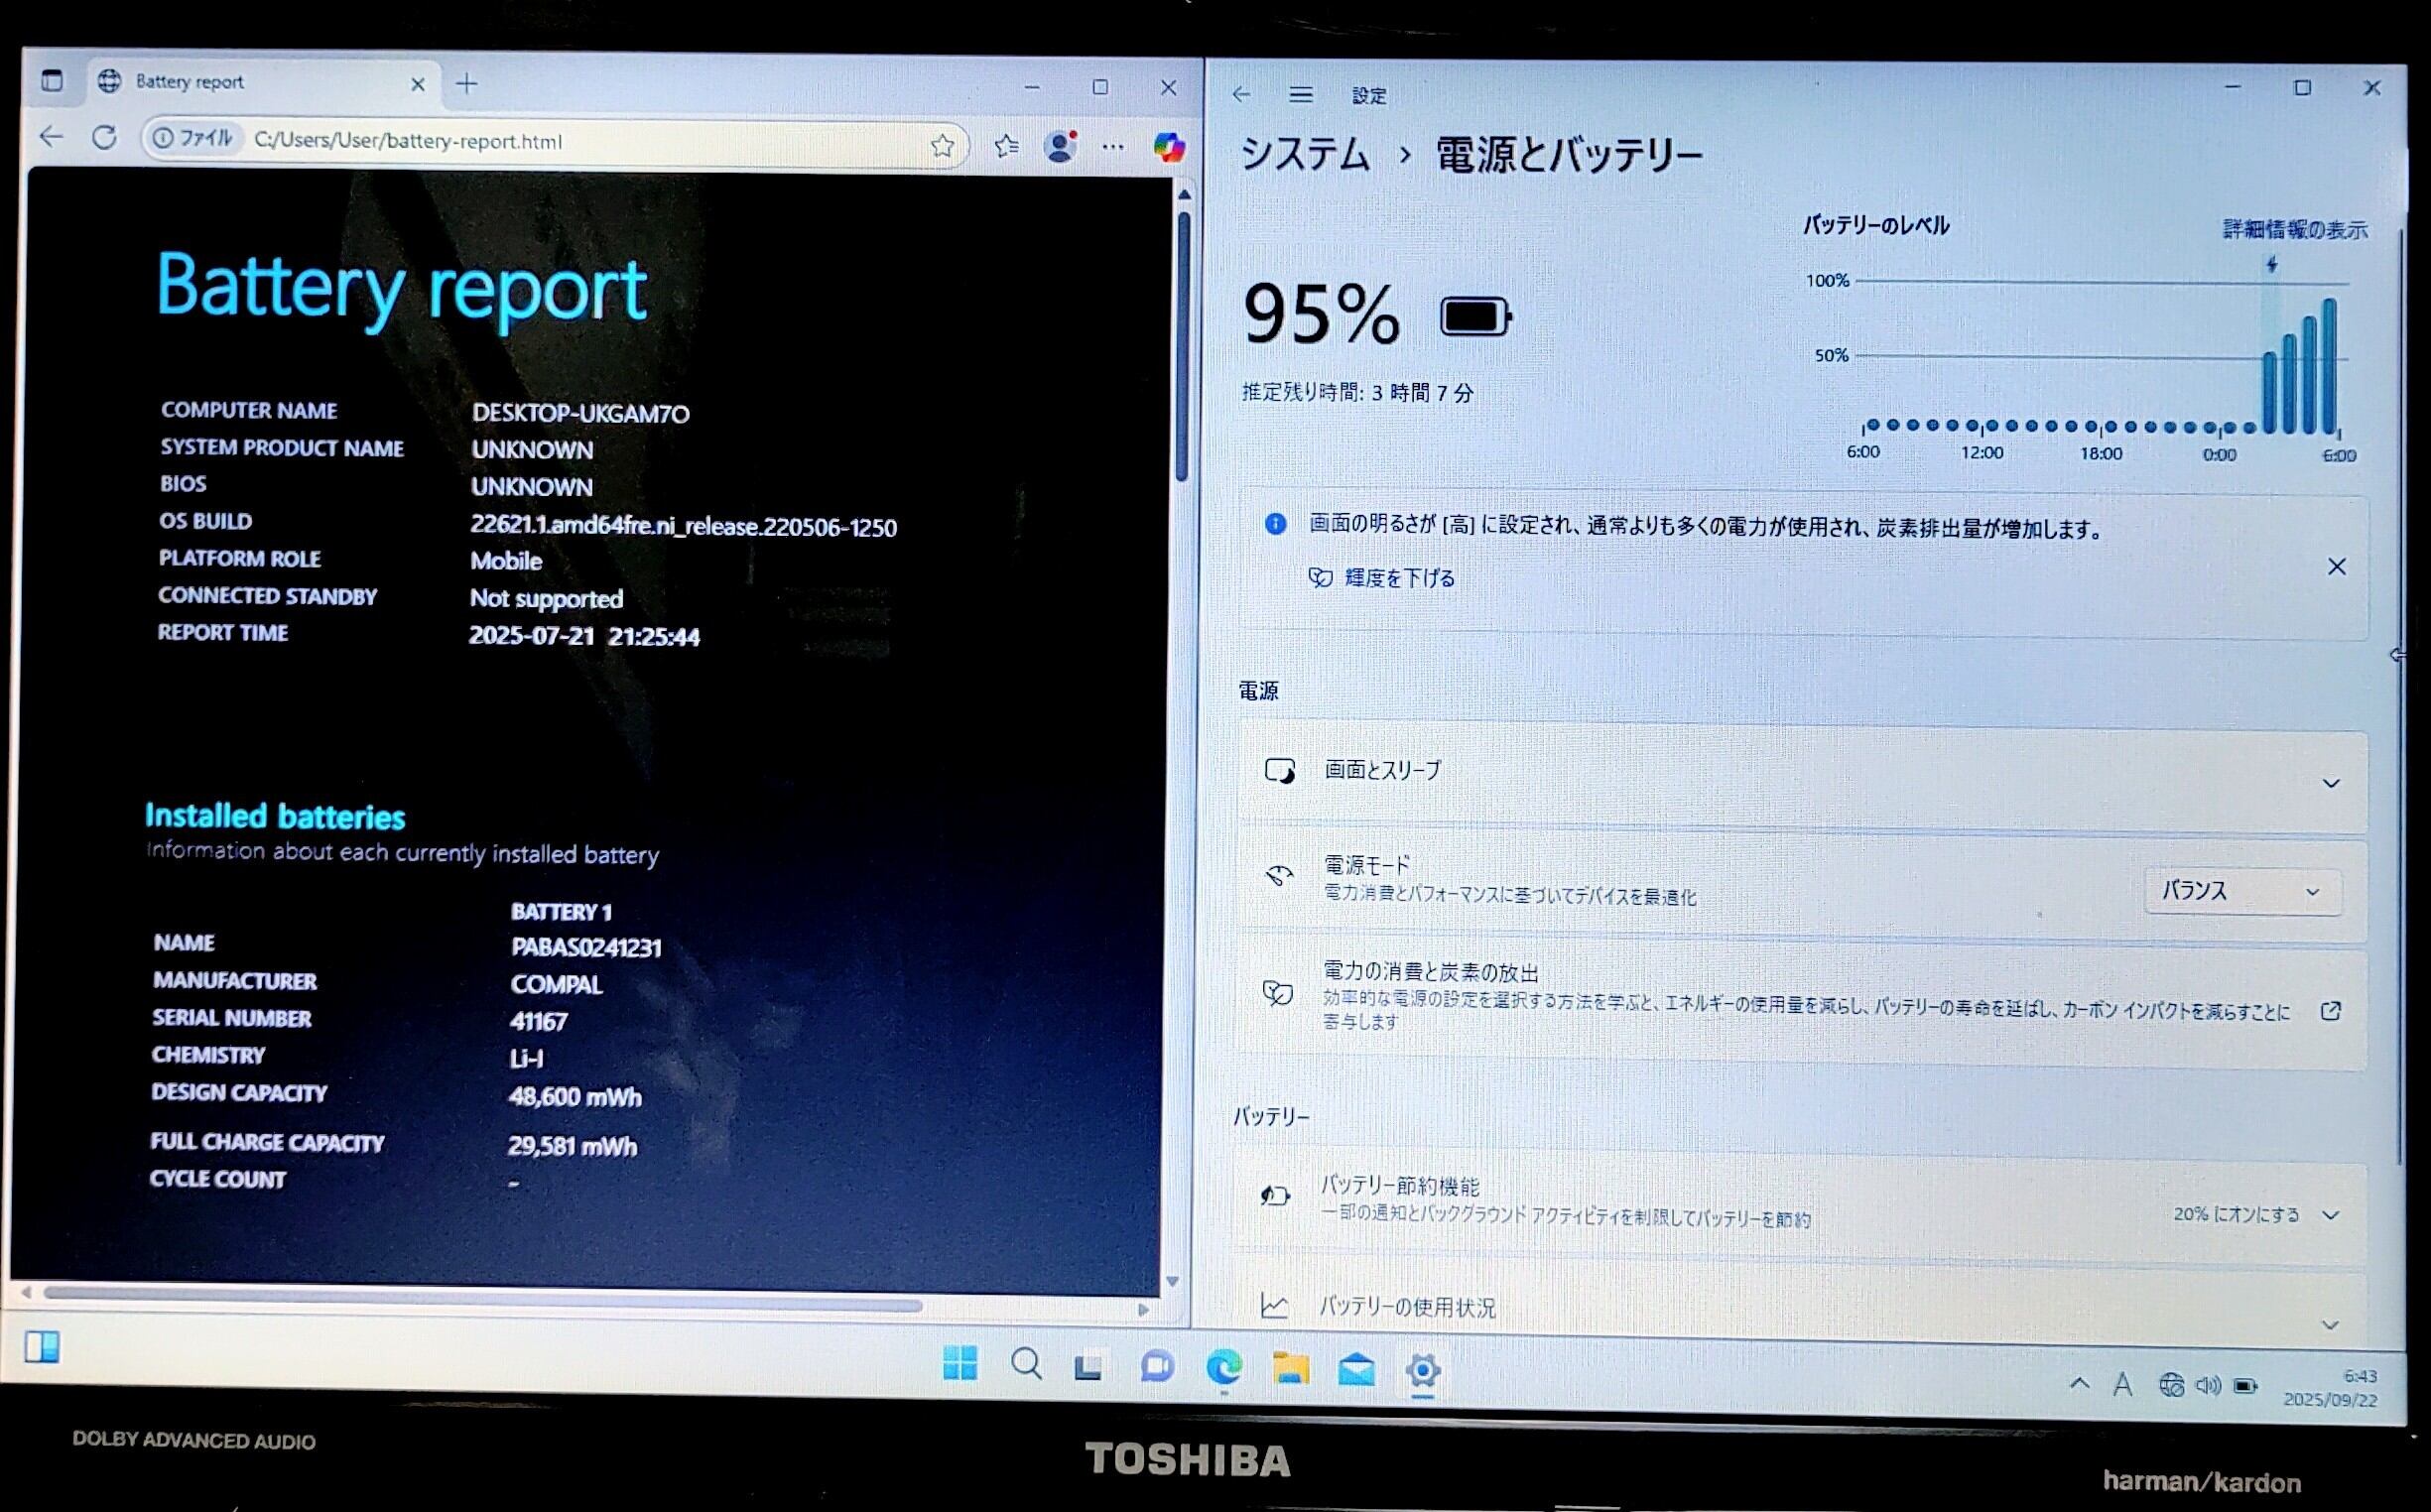Open the Settings hamburger navigation menu
The image size is (2431, 1512).
[1300, 95]
